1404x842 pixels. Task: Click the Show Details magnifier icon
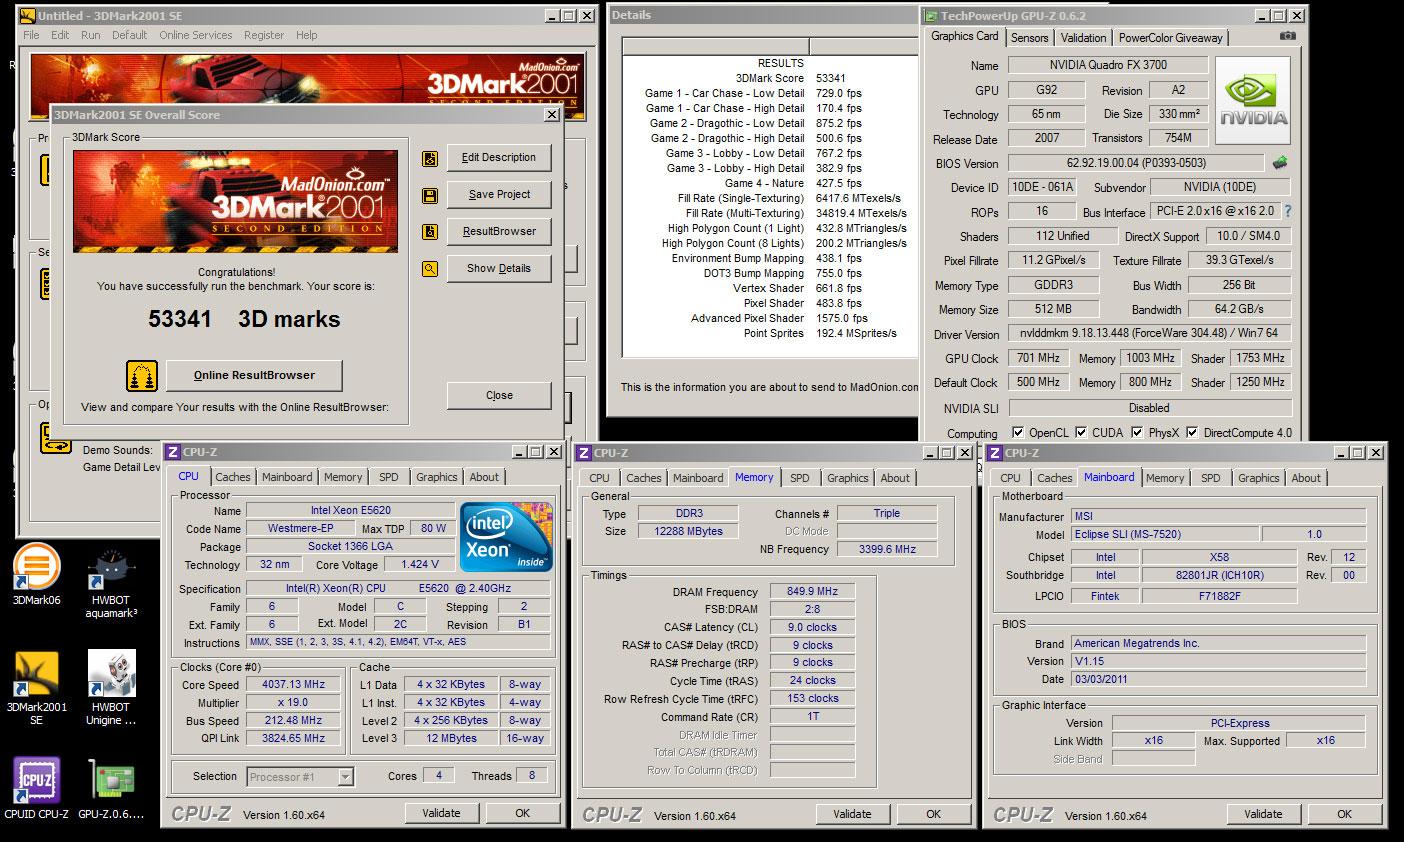(x=430, y=269)
